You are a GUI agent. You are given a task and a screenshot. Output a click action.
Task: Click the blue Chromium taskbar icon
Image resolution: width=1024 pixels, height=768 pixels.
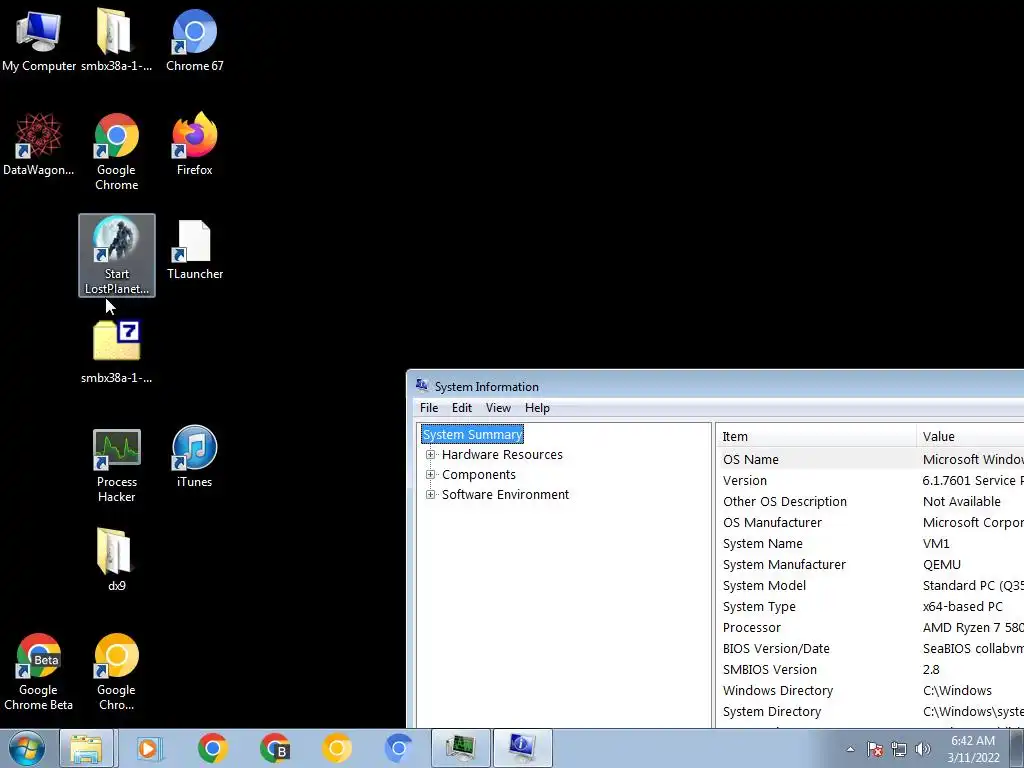tap(398, 748)
